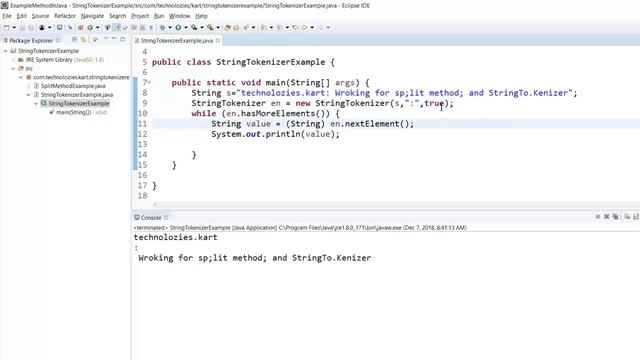Click Remove All Terminated Launches icon
This screenshot has width=640, height=360.
(615, 217)
